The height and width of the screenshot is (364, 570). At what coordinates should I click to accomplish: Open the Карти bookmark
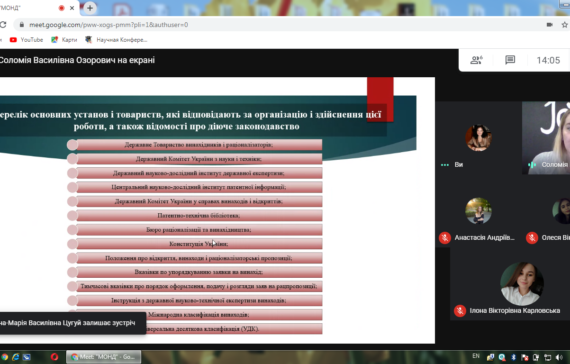click(64, 40)
